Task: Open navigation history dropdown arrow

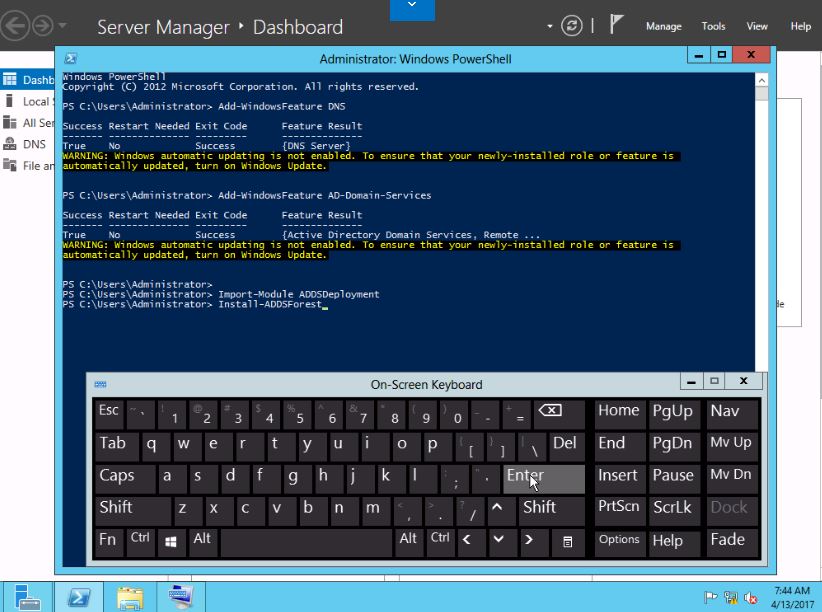Action: coord(62,25)
